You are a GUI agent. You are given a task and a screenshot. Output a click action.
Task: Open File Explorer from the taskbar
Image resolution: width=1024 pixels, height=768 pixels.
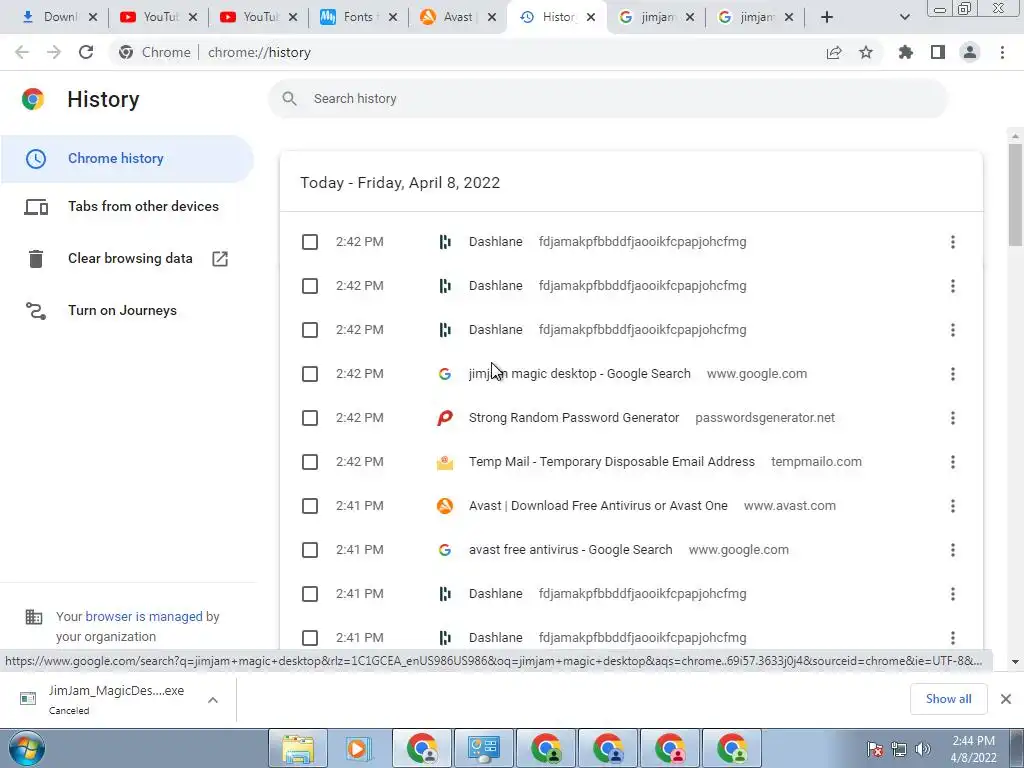point(298,748)
